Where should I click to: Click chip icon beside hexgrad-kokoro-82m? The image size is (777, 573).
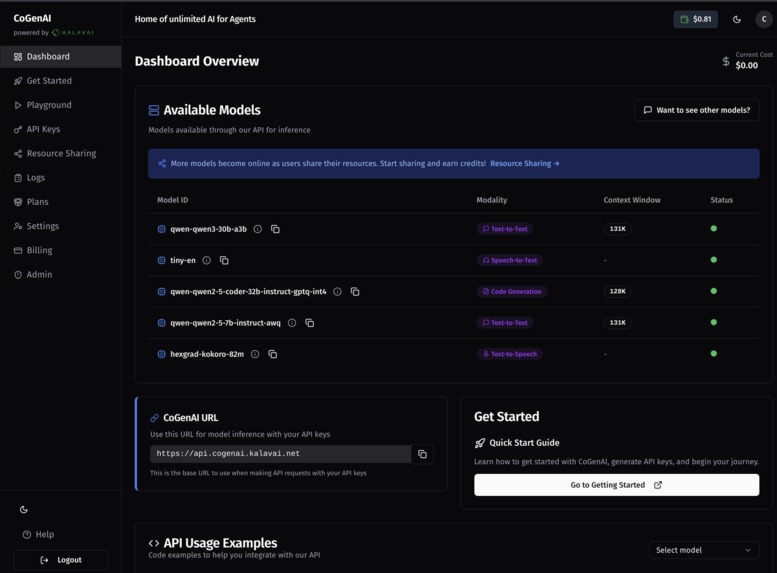162,354
